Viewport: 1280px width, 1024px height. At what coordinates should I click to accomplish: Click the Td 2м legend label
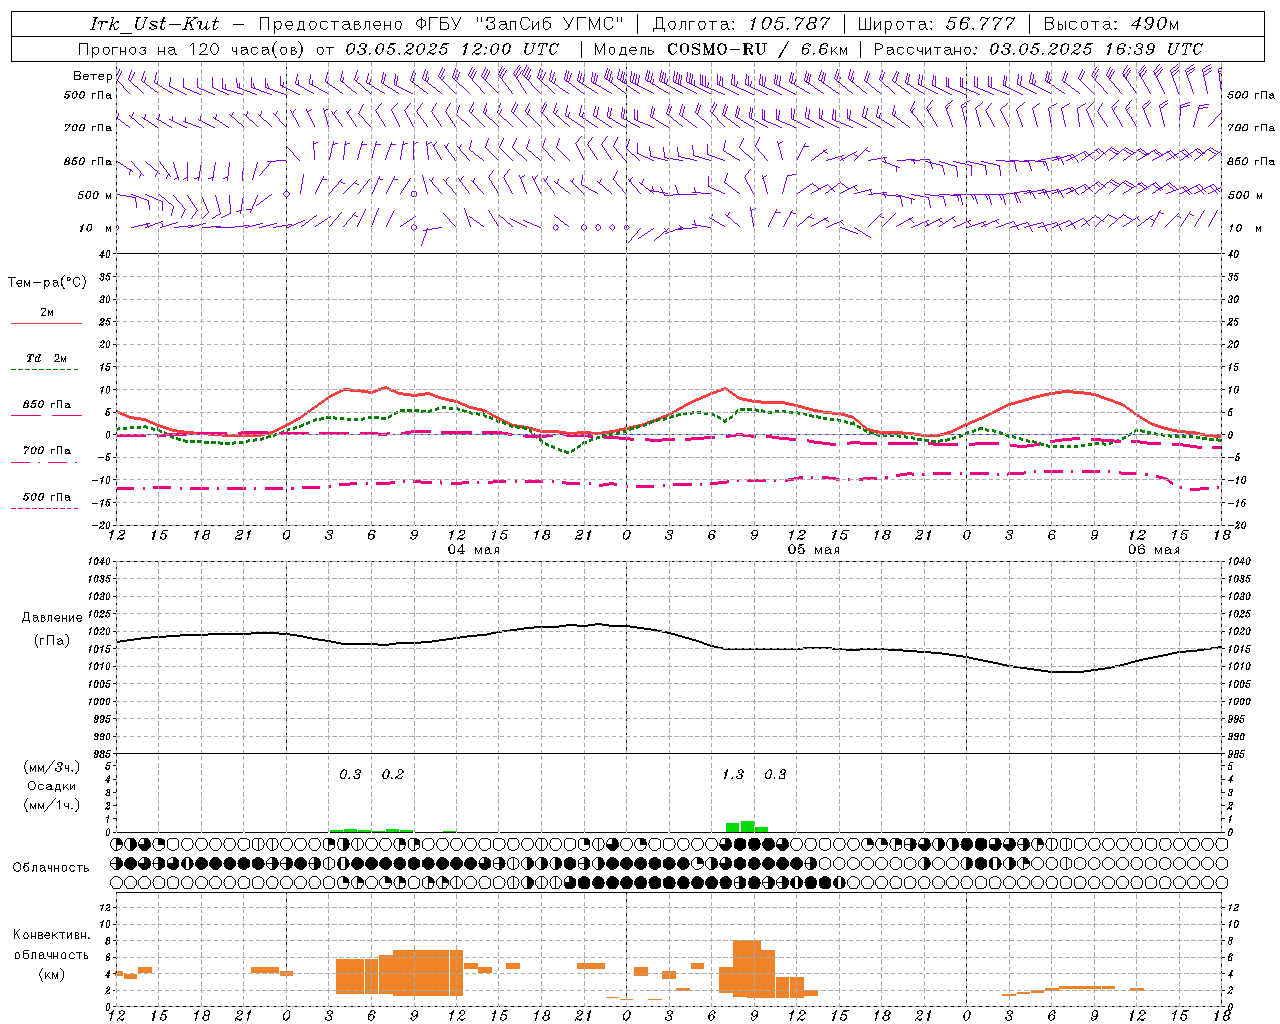click(x=47, y=358)
